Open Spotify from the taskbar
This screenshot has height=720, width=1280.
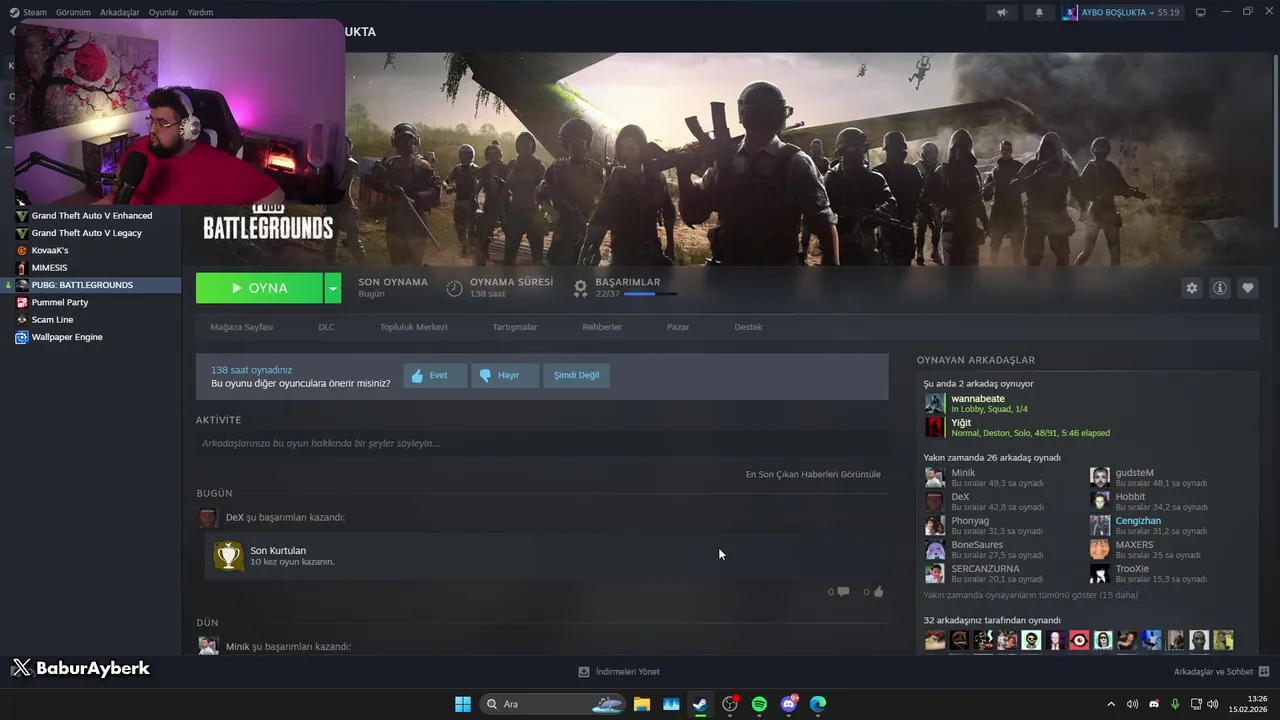[x=759, y=704]
